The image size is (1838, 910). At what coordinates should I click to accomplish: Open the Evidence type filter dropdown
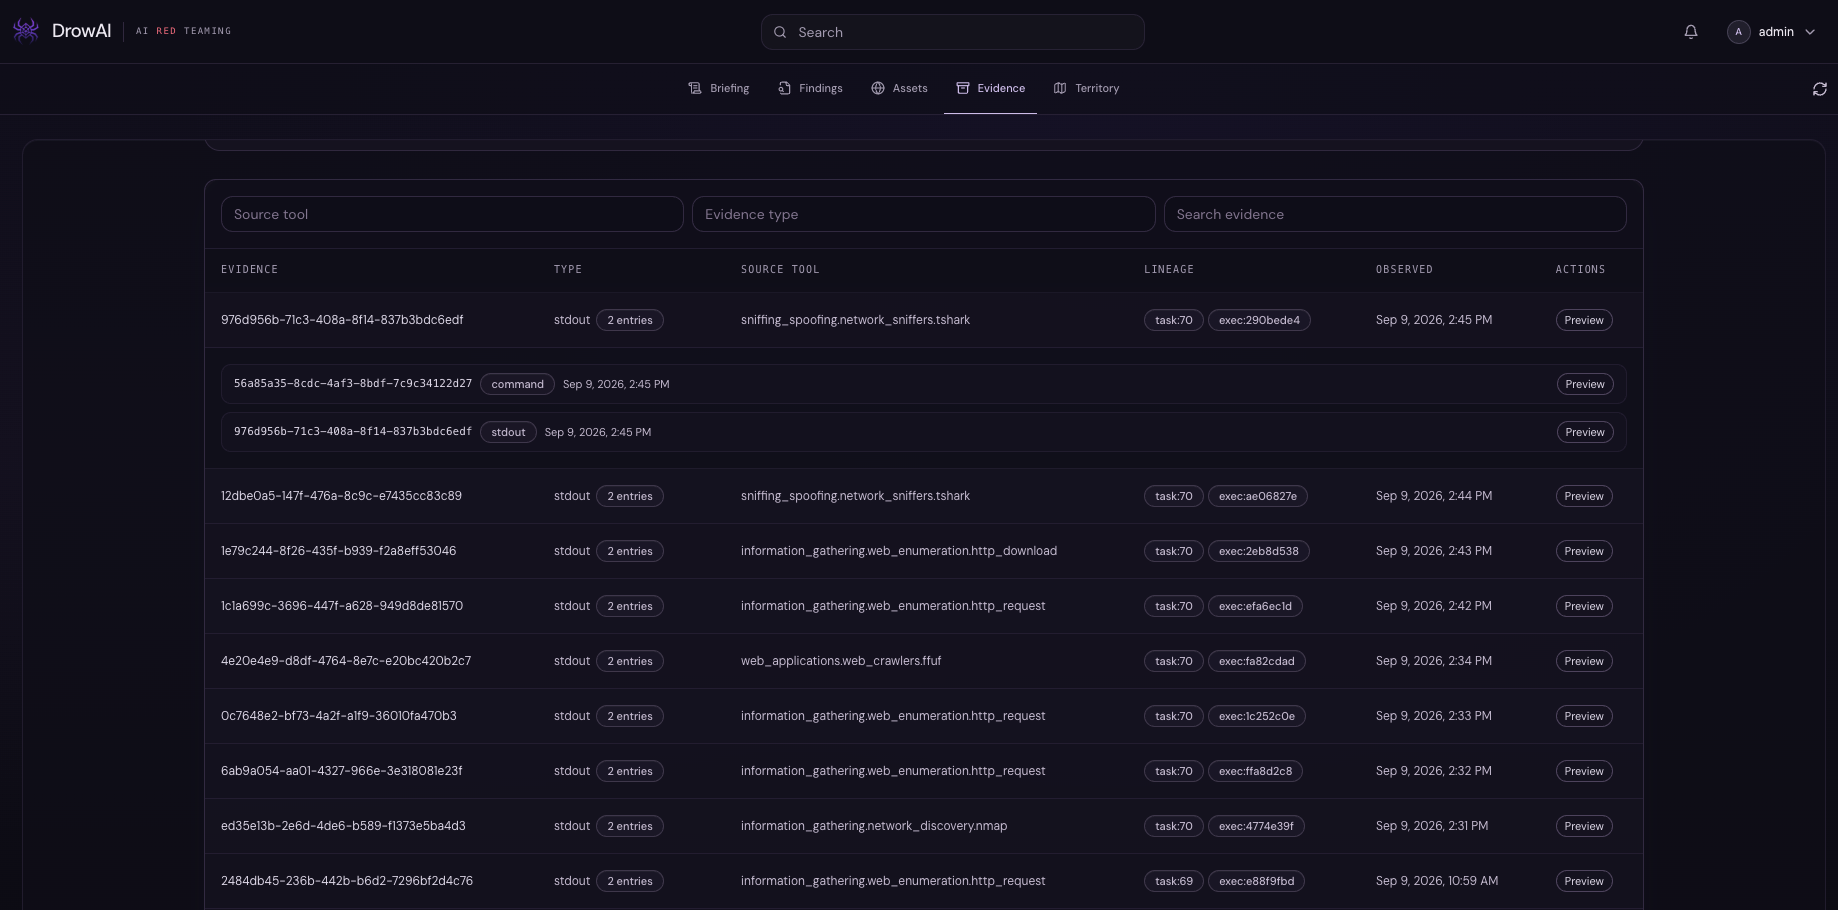tap(923, 214)
